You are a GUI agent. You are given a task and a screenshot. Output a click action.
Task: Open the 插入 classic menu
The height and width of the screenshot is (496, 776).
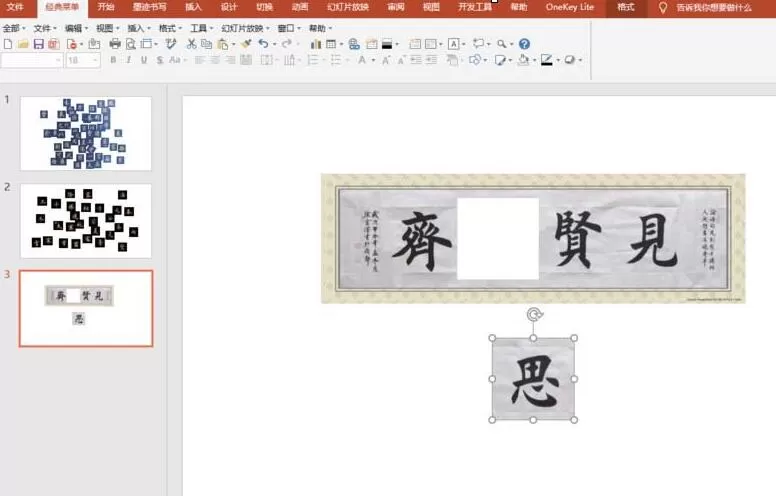pos(138,28)
